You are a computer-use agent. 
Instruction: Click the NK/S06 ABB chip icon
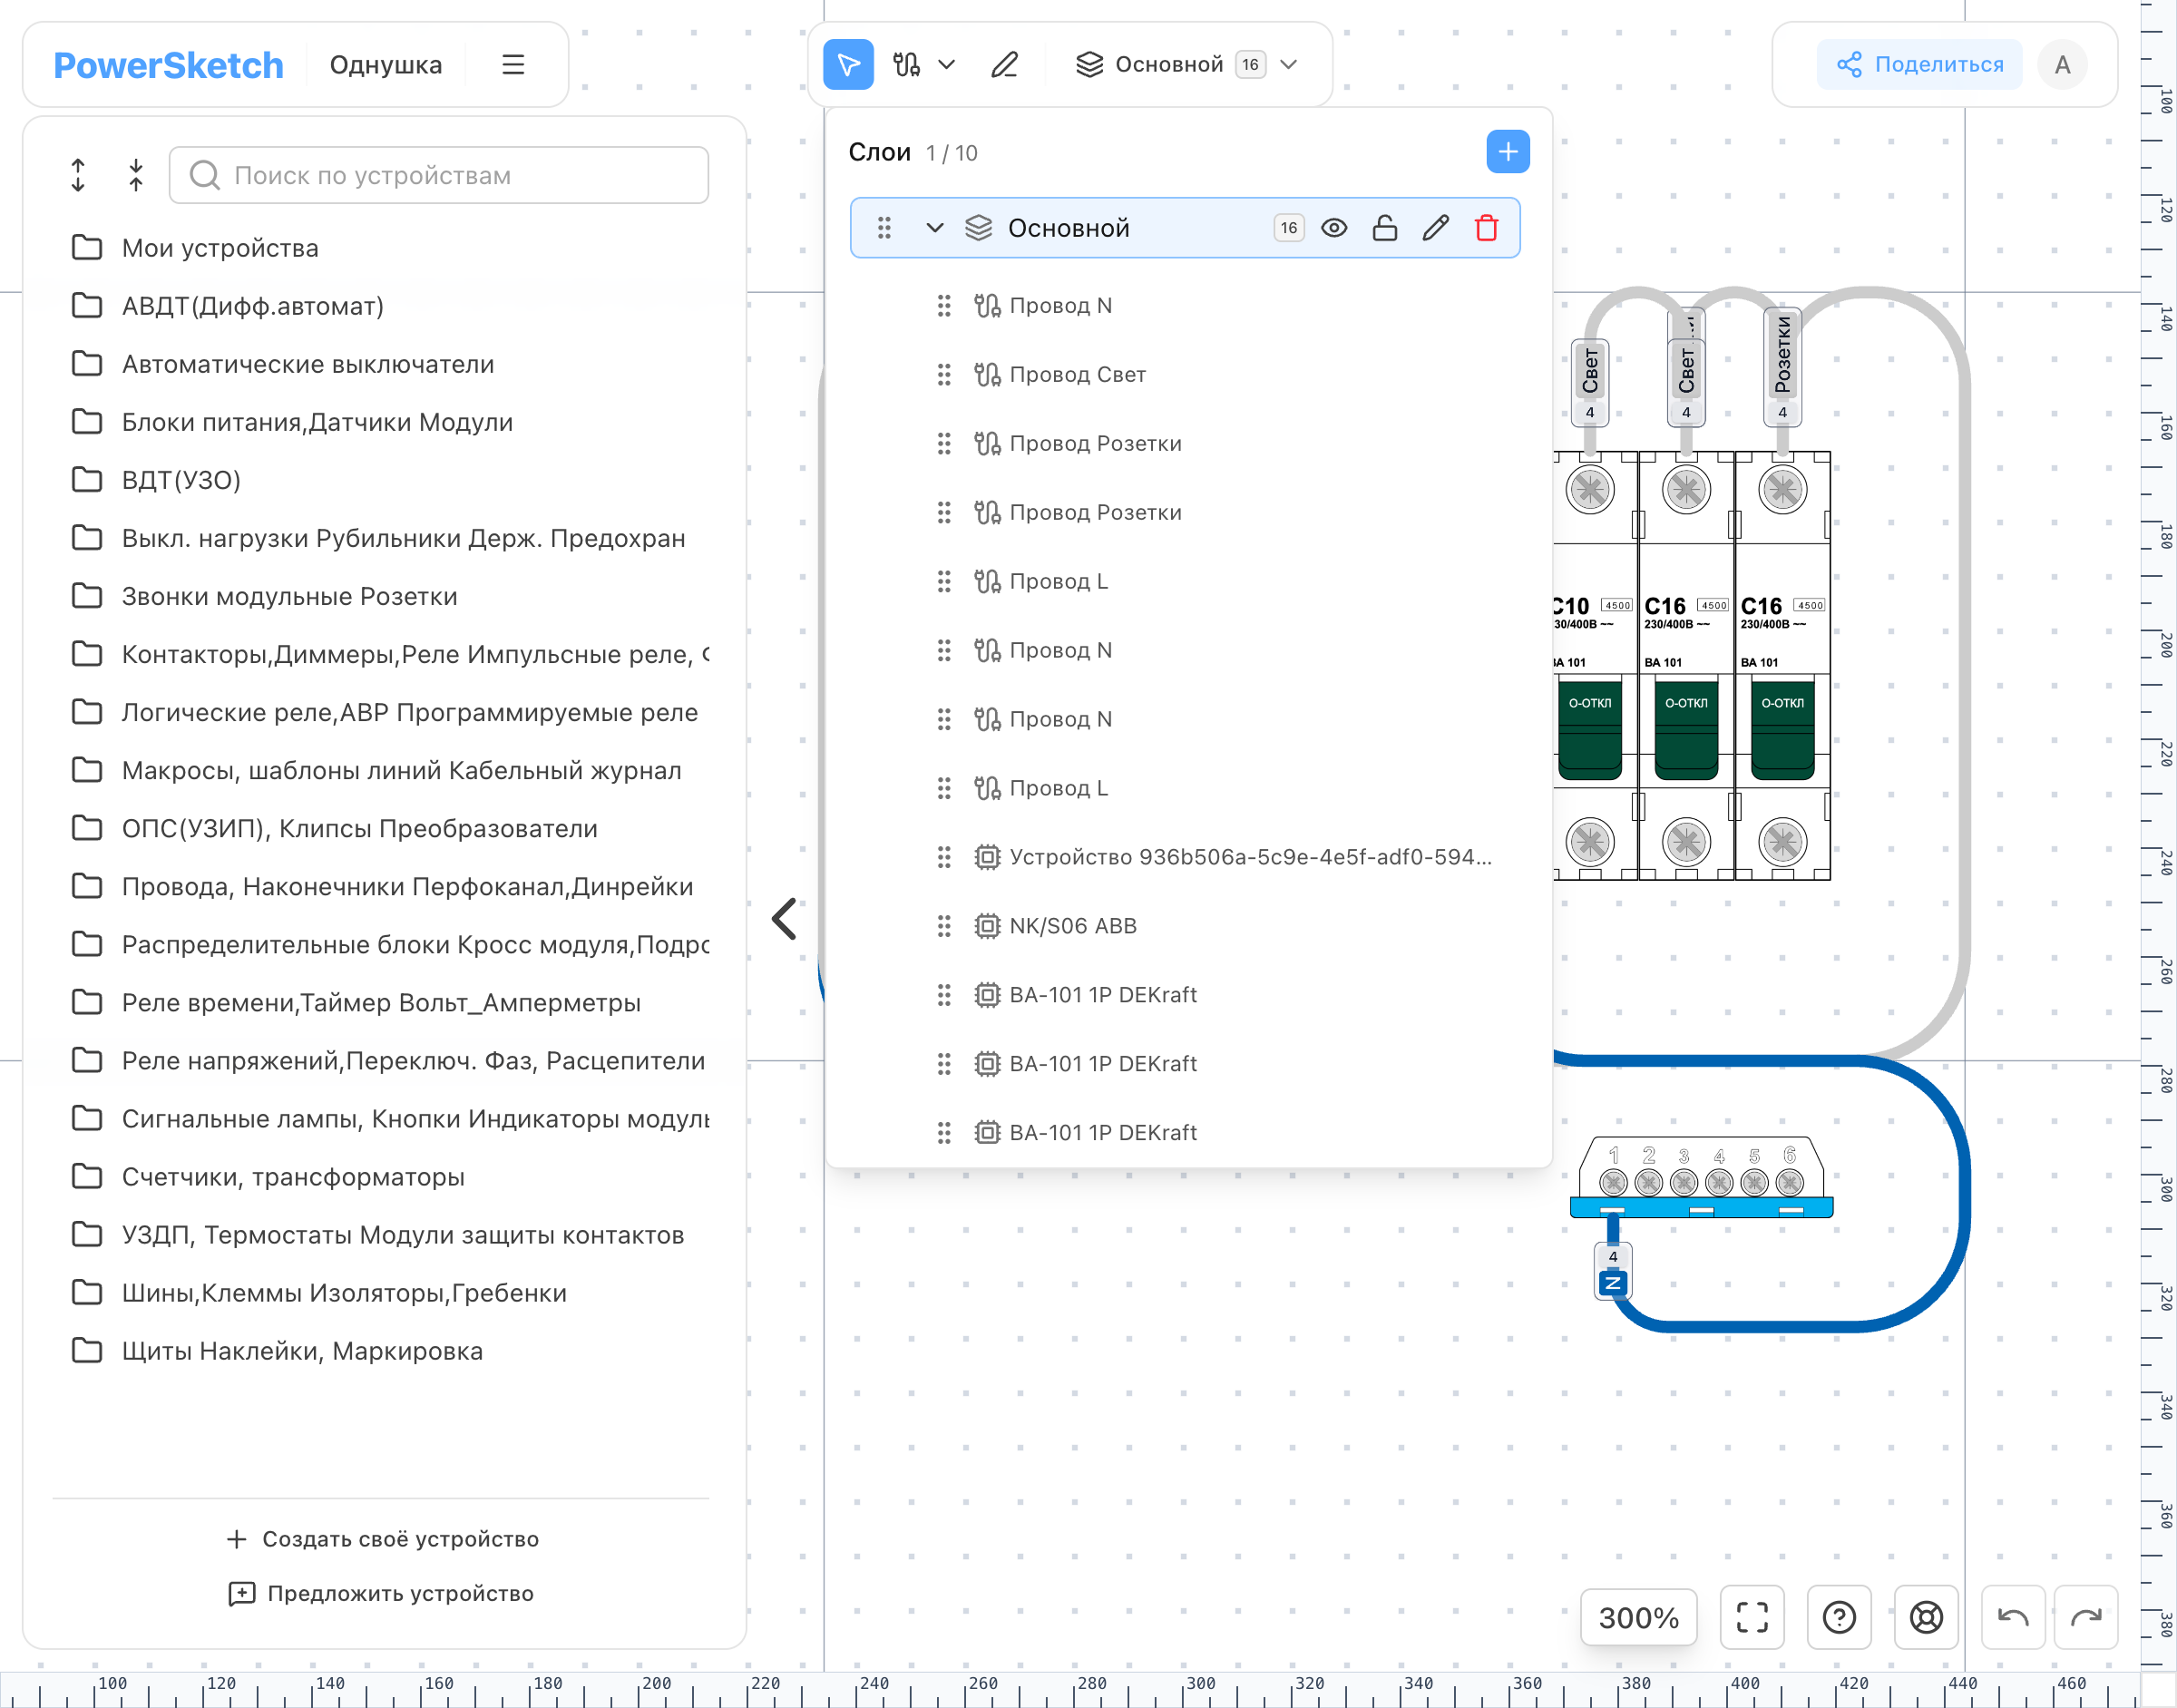pos(987,926)
